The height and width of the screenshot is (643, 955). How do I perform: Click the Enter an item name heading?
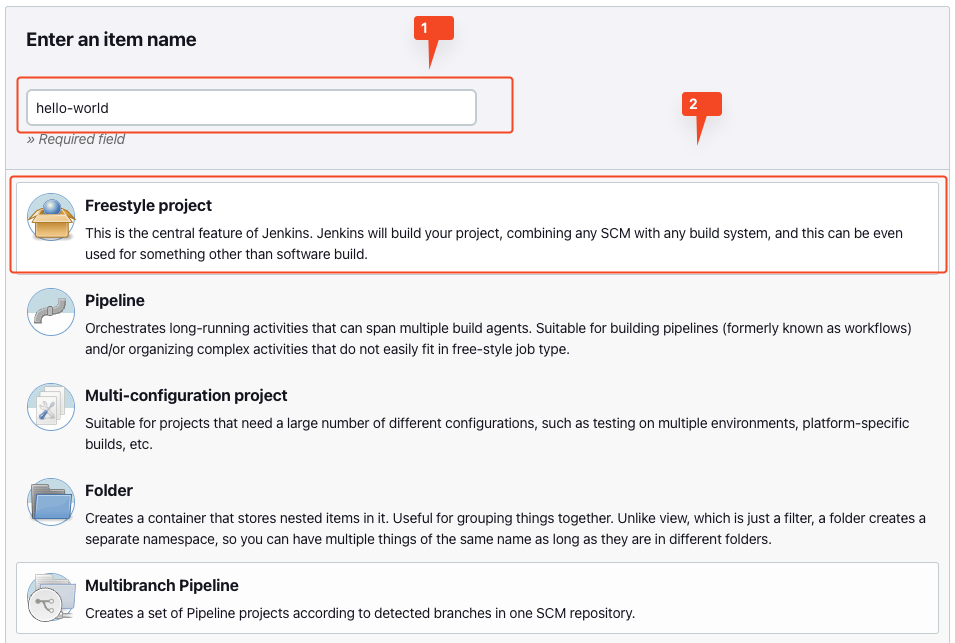click(x=111, y=40)
